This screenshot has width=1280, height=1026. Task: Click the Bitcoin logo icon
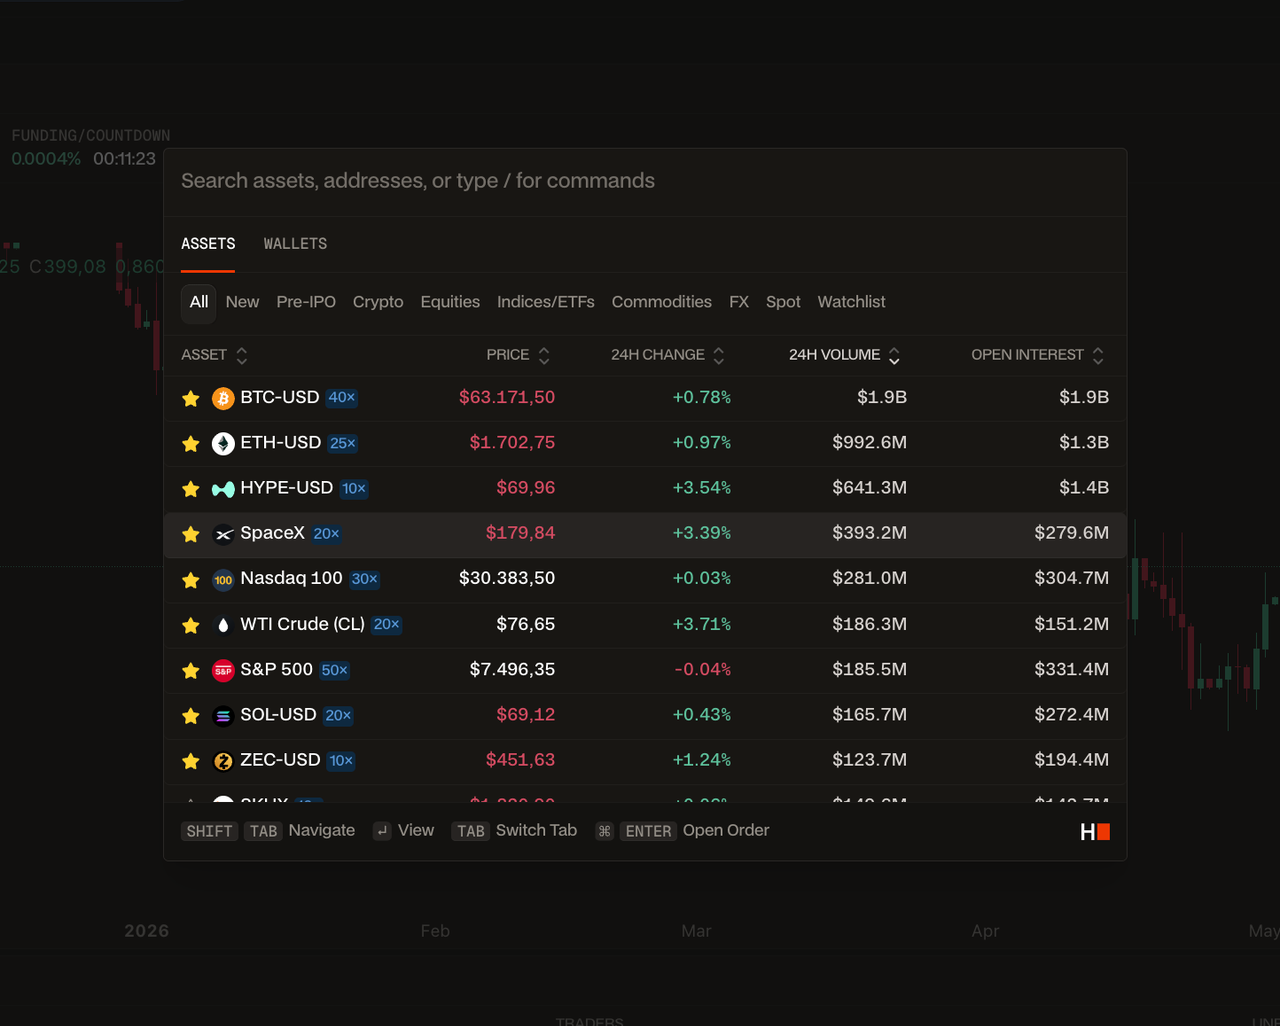tap(223, 399)
